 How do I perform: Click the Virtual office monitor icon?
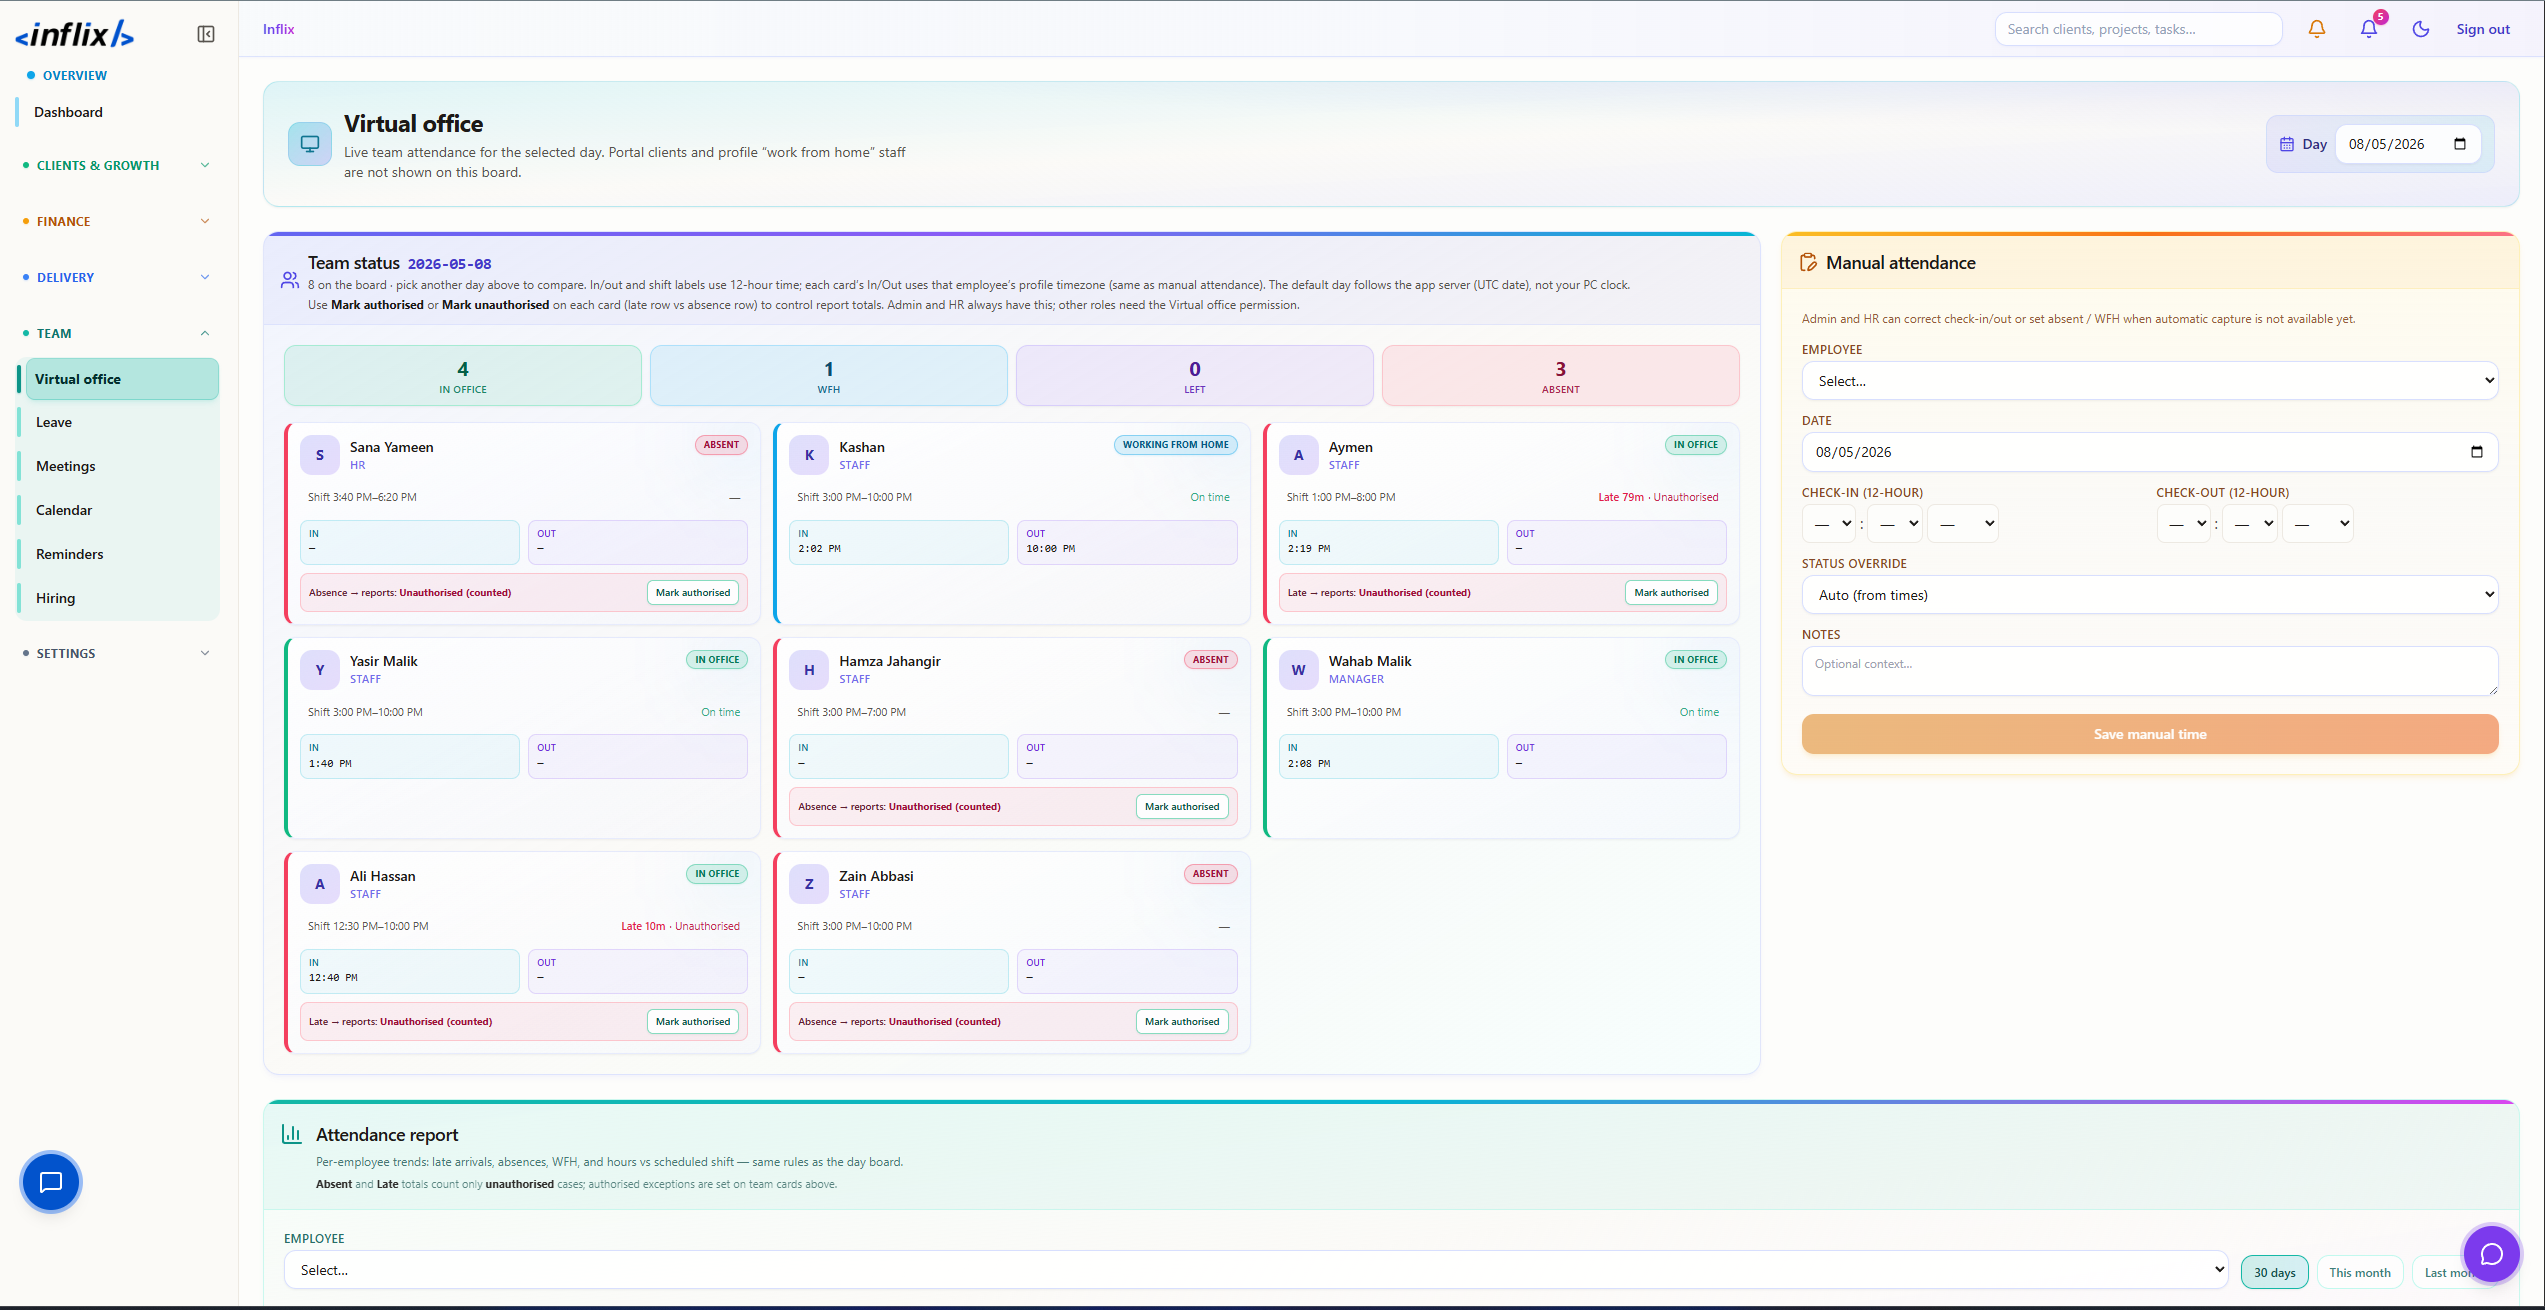[310, 144]
